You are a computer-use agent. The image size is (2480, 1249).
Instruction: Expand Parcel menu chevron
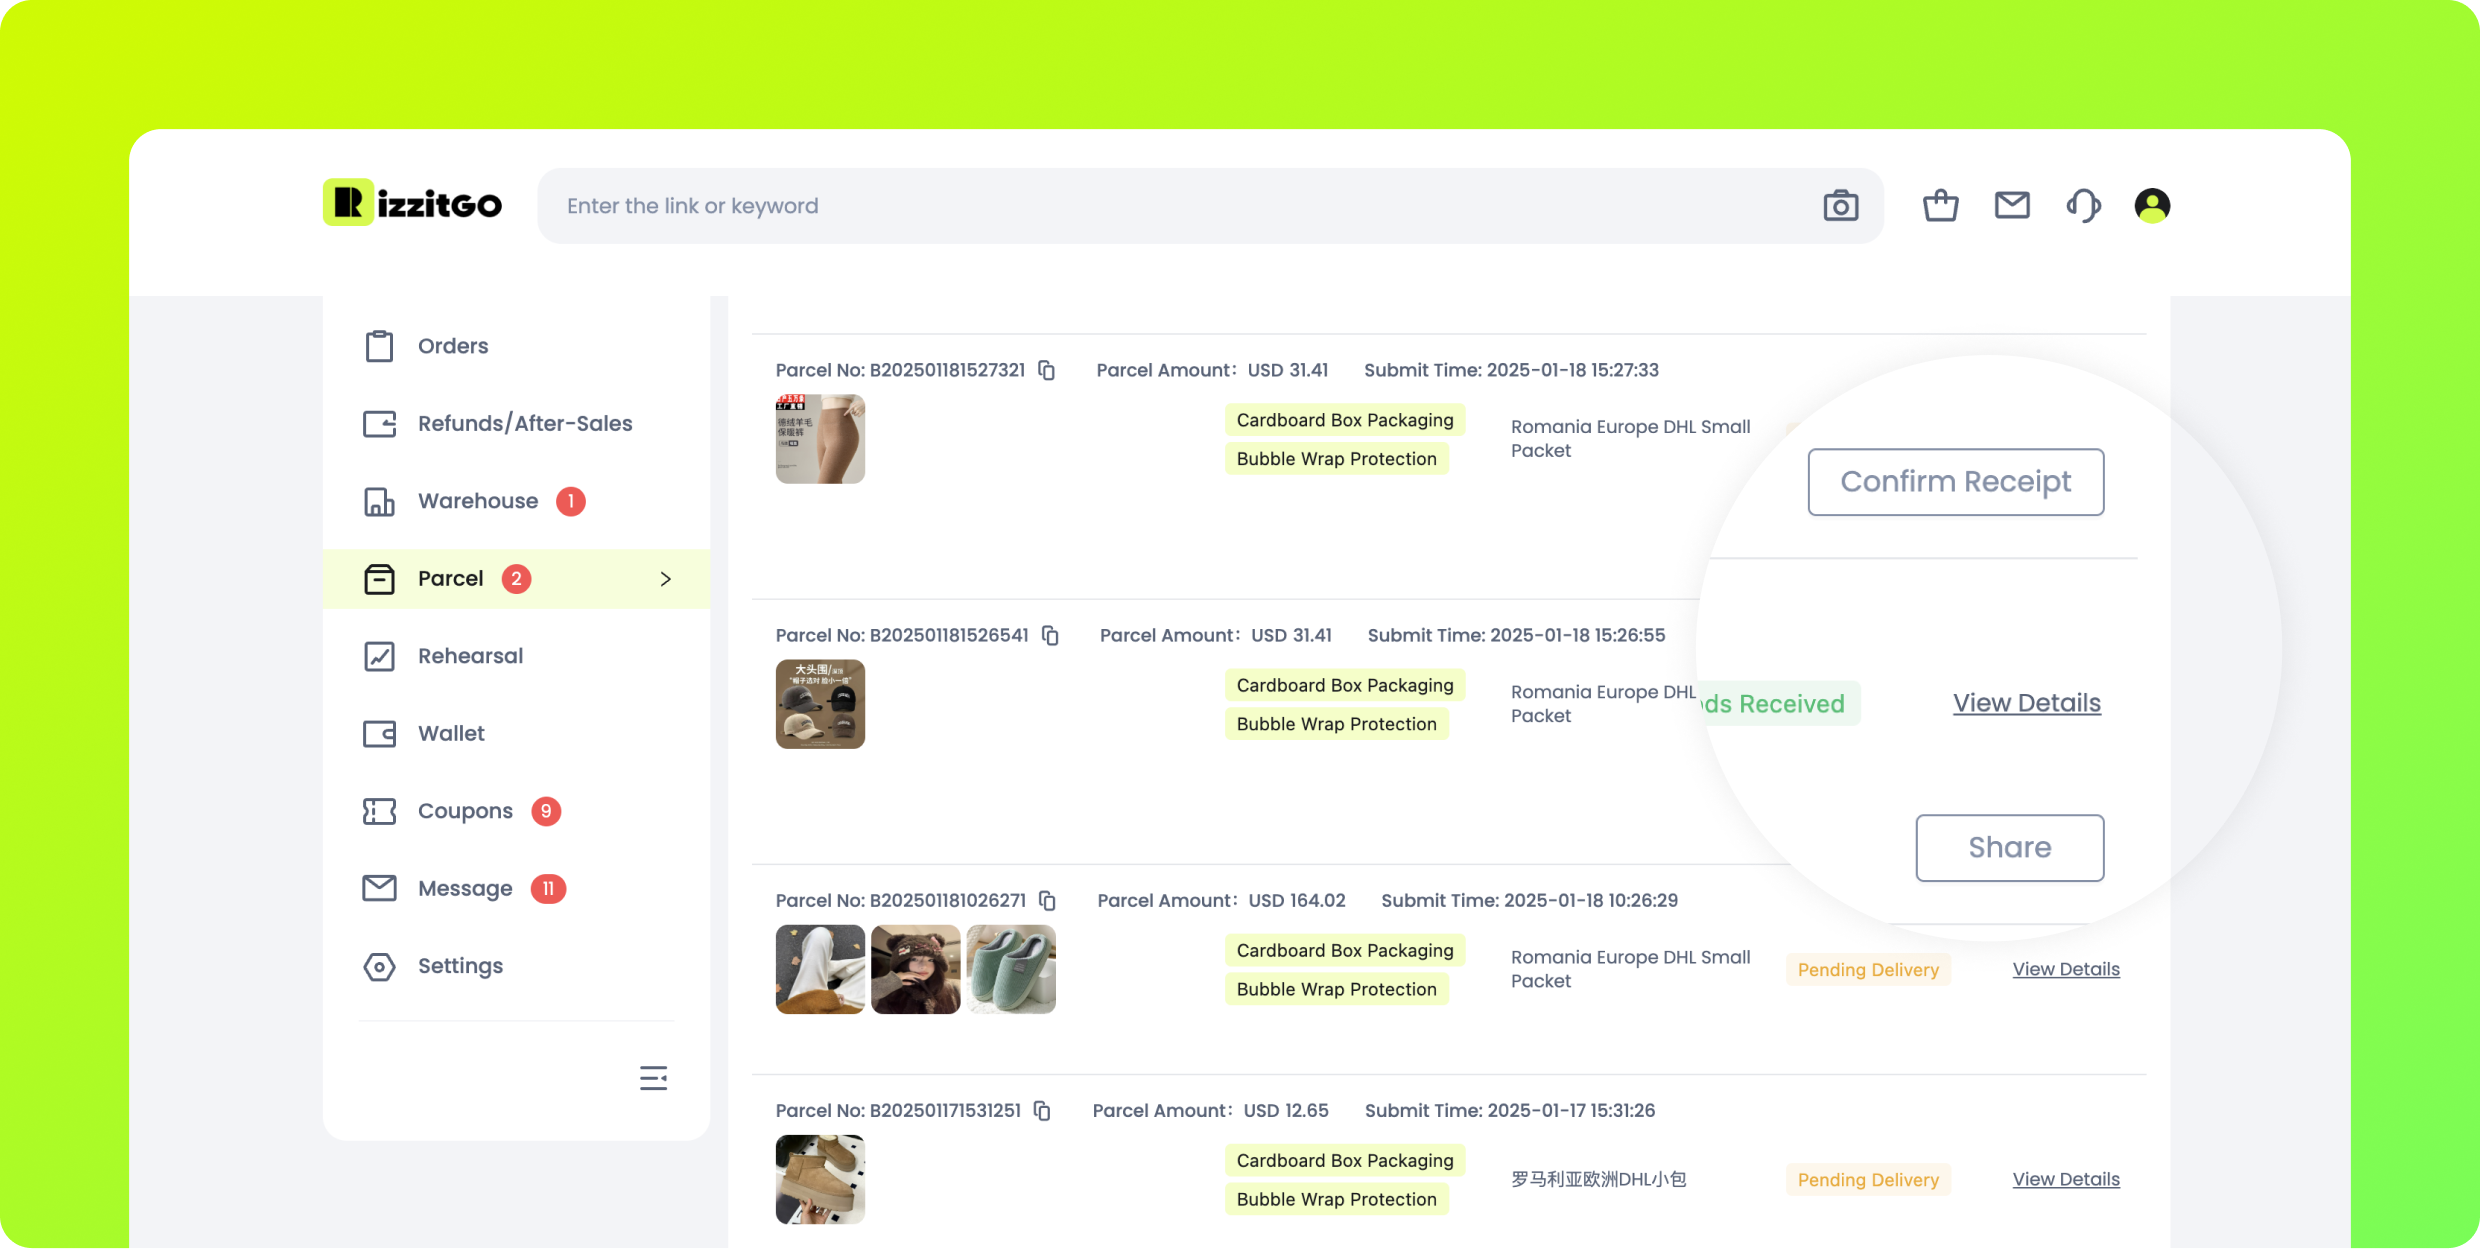(666, 579)
